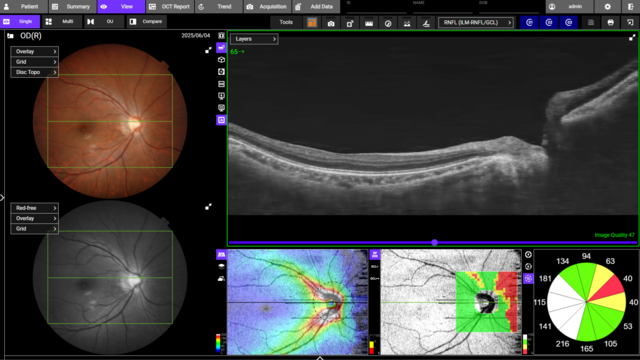Click the deviation map yellow-red legend
Screen dimensions: 640x360
[371, 347]
